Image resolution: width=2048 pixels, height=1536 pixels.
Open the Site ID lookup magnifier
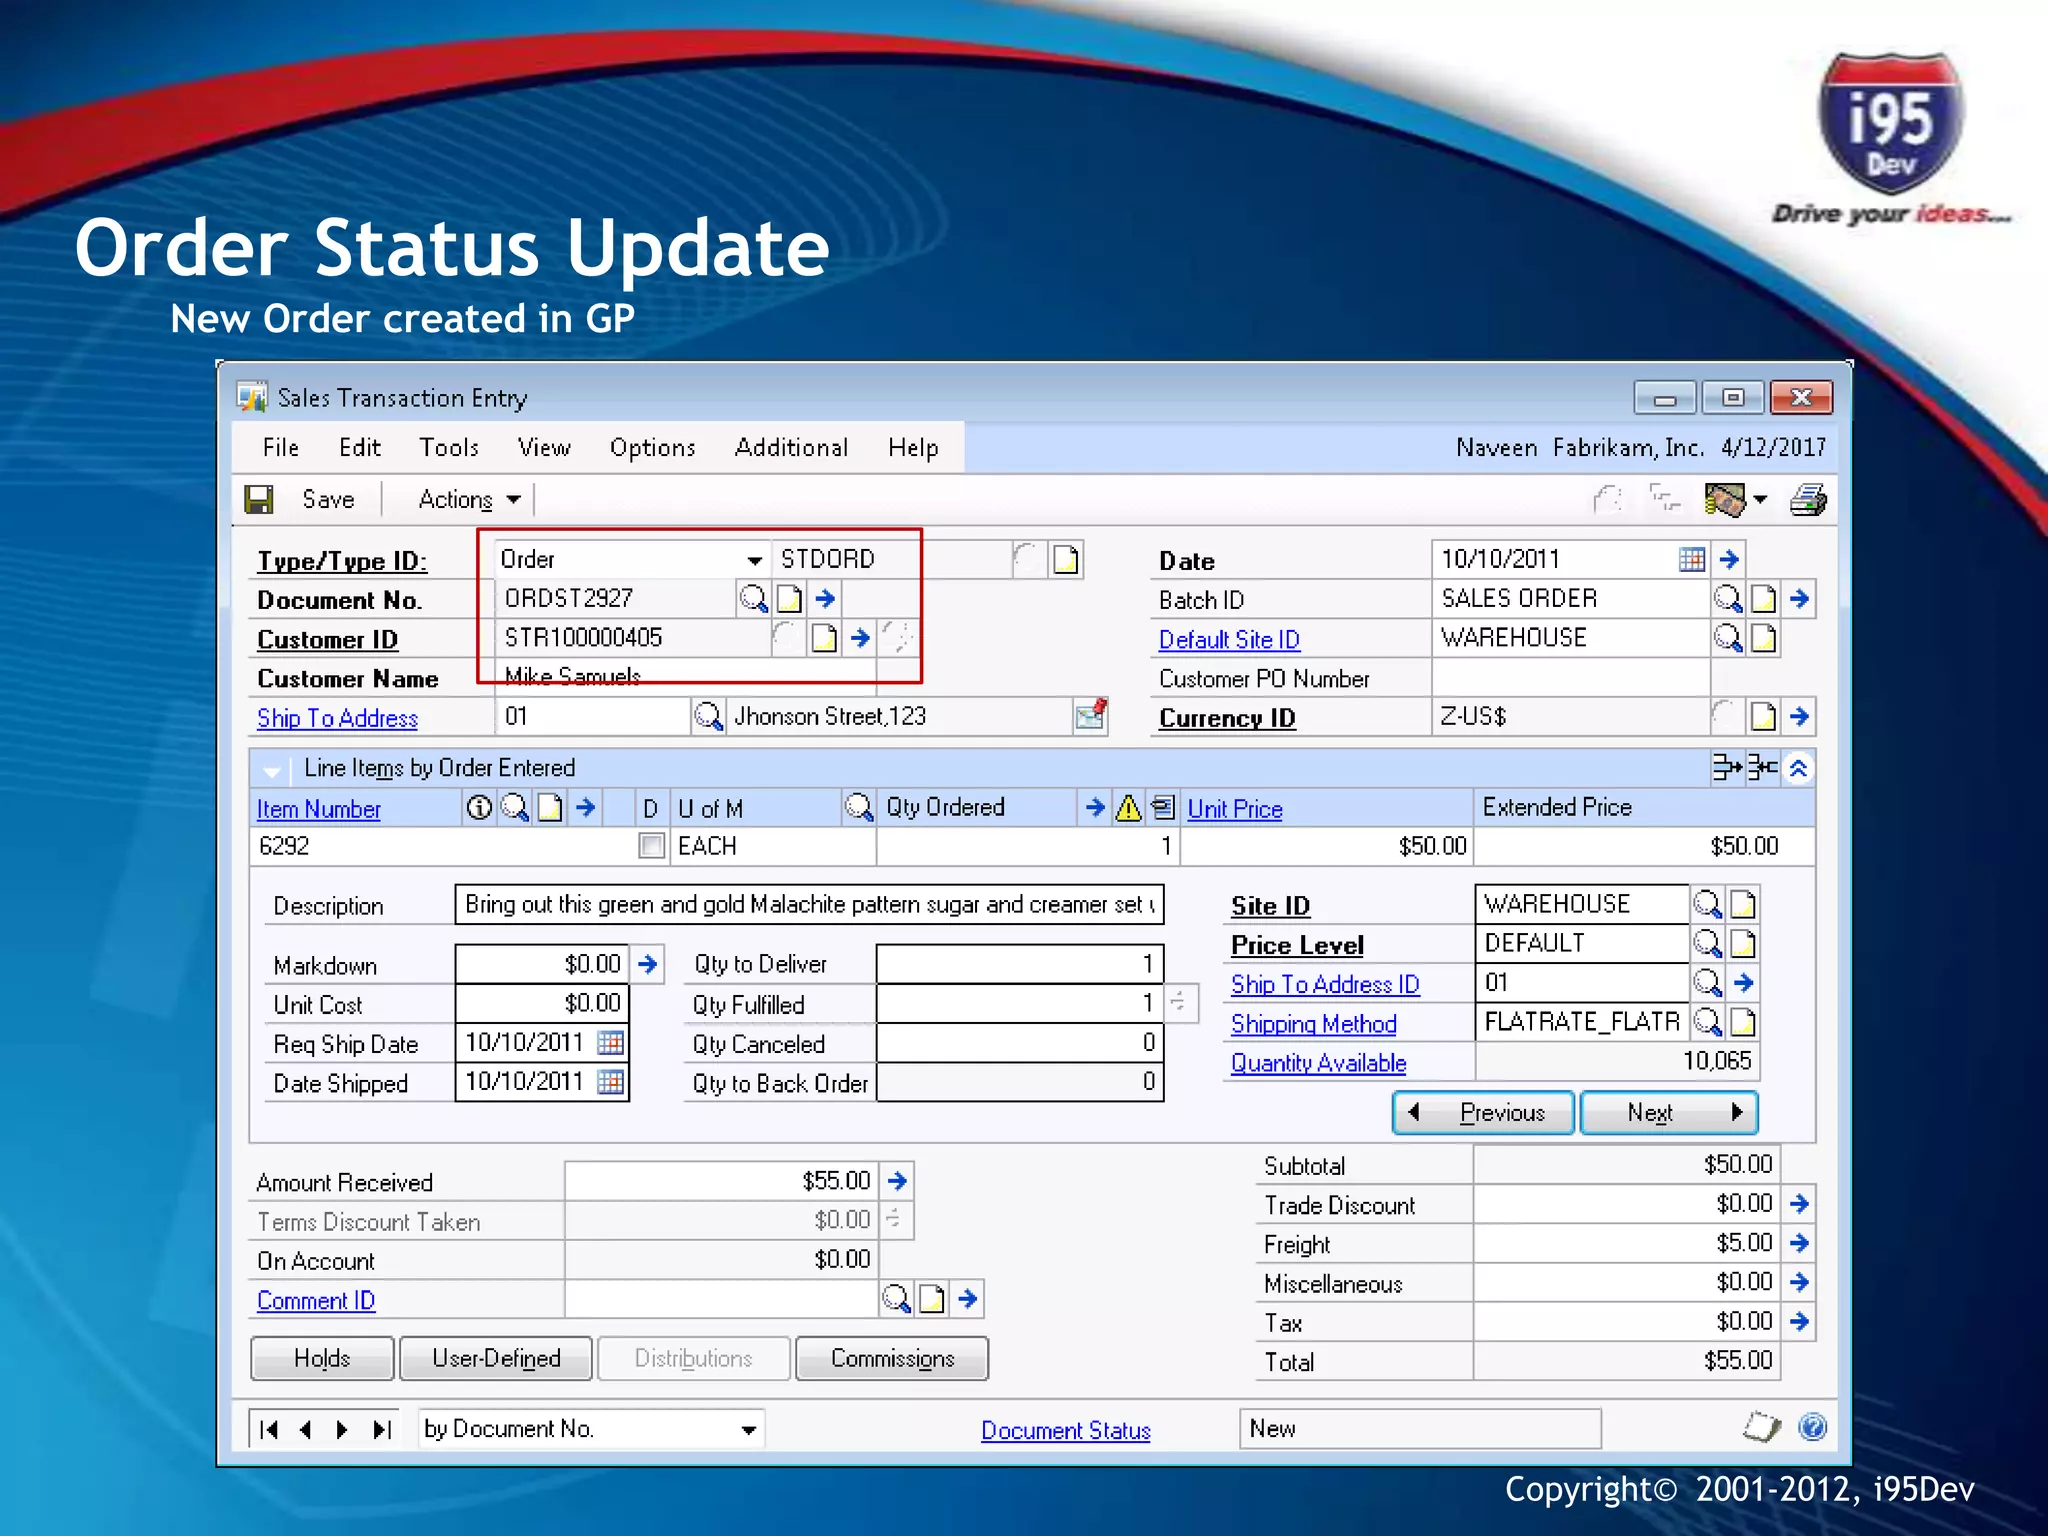coord(1707,904)
